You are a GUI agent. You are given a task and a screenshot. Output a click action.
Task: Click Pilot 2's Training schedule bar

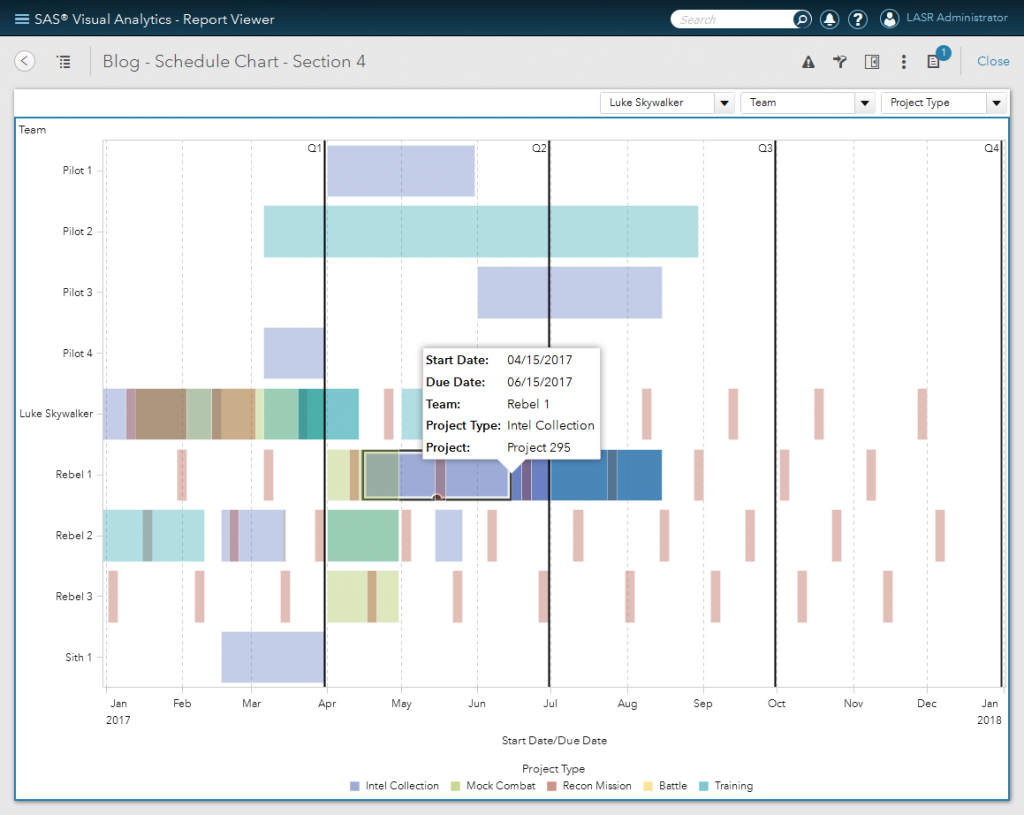[480, 231]
